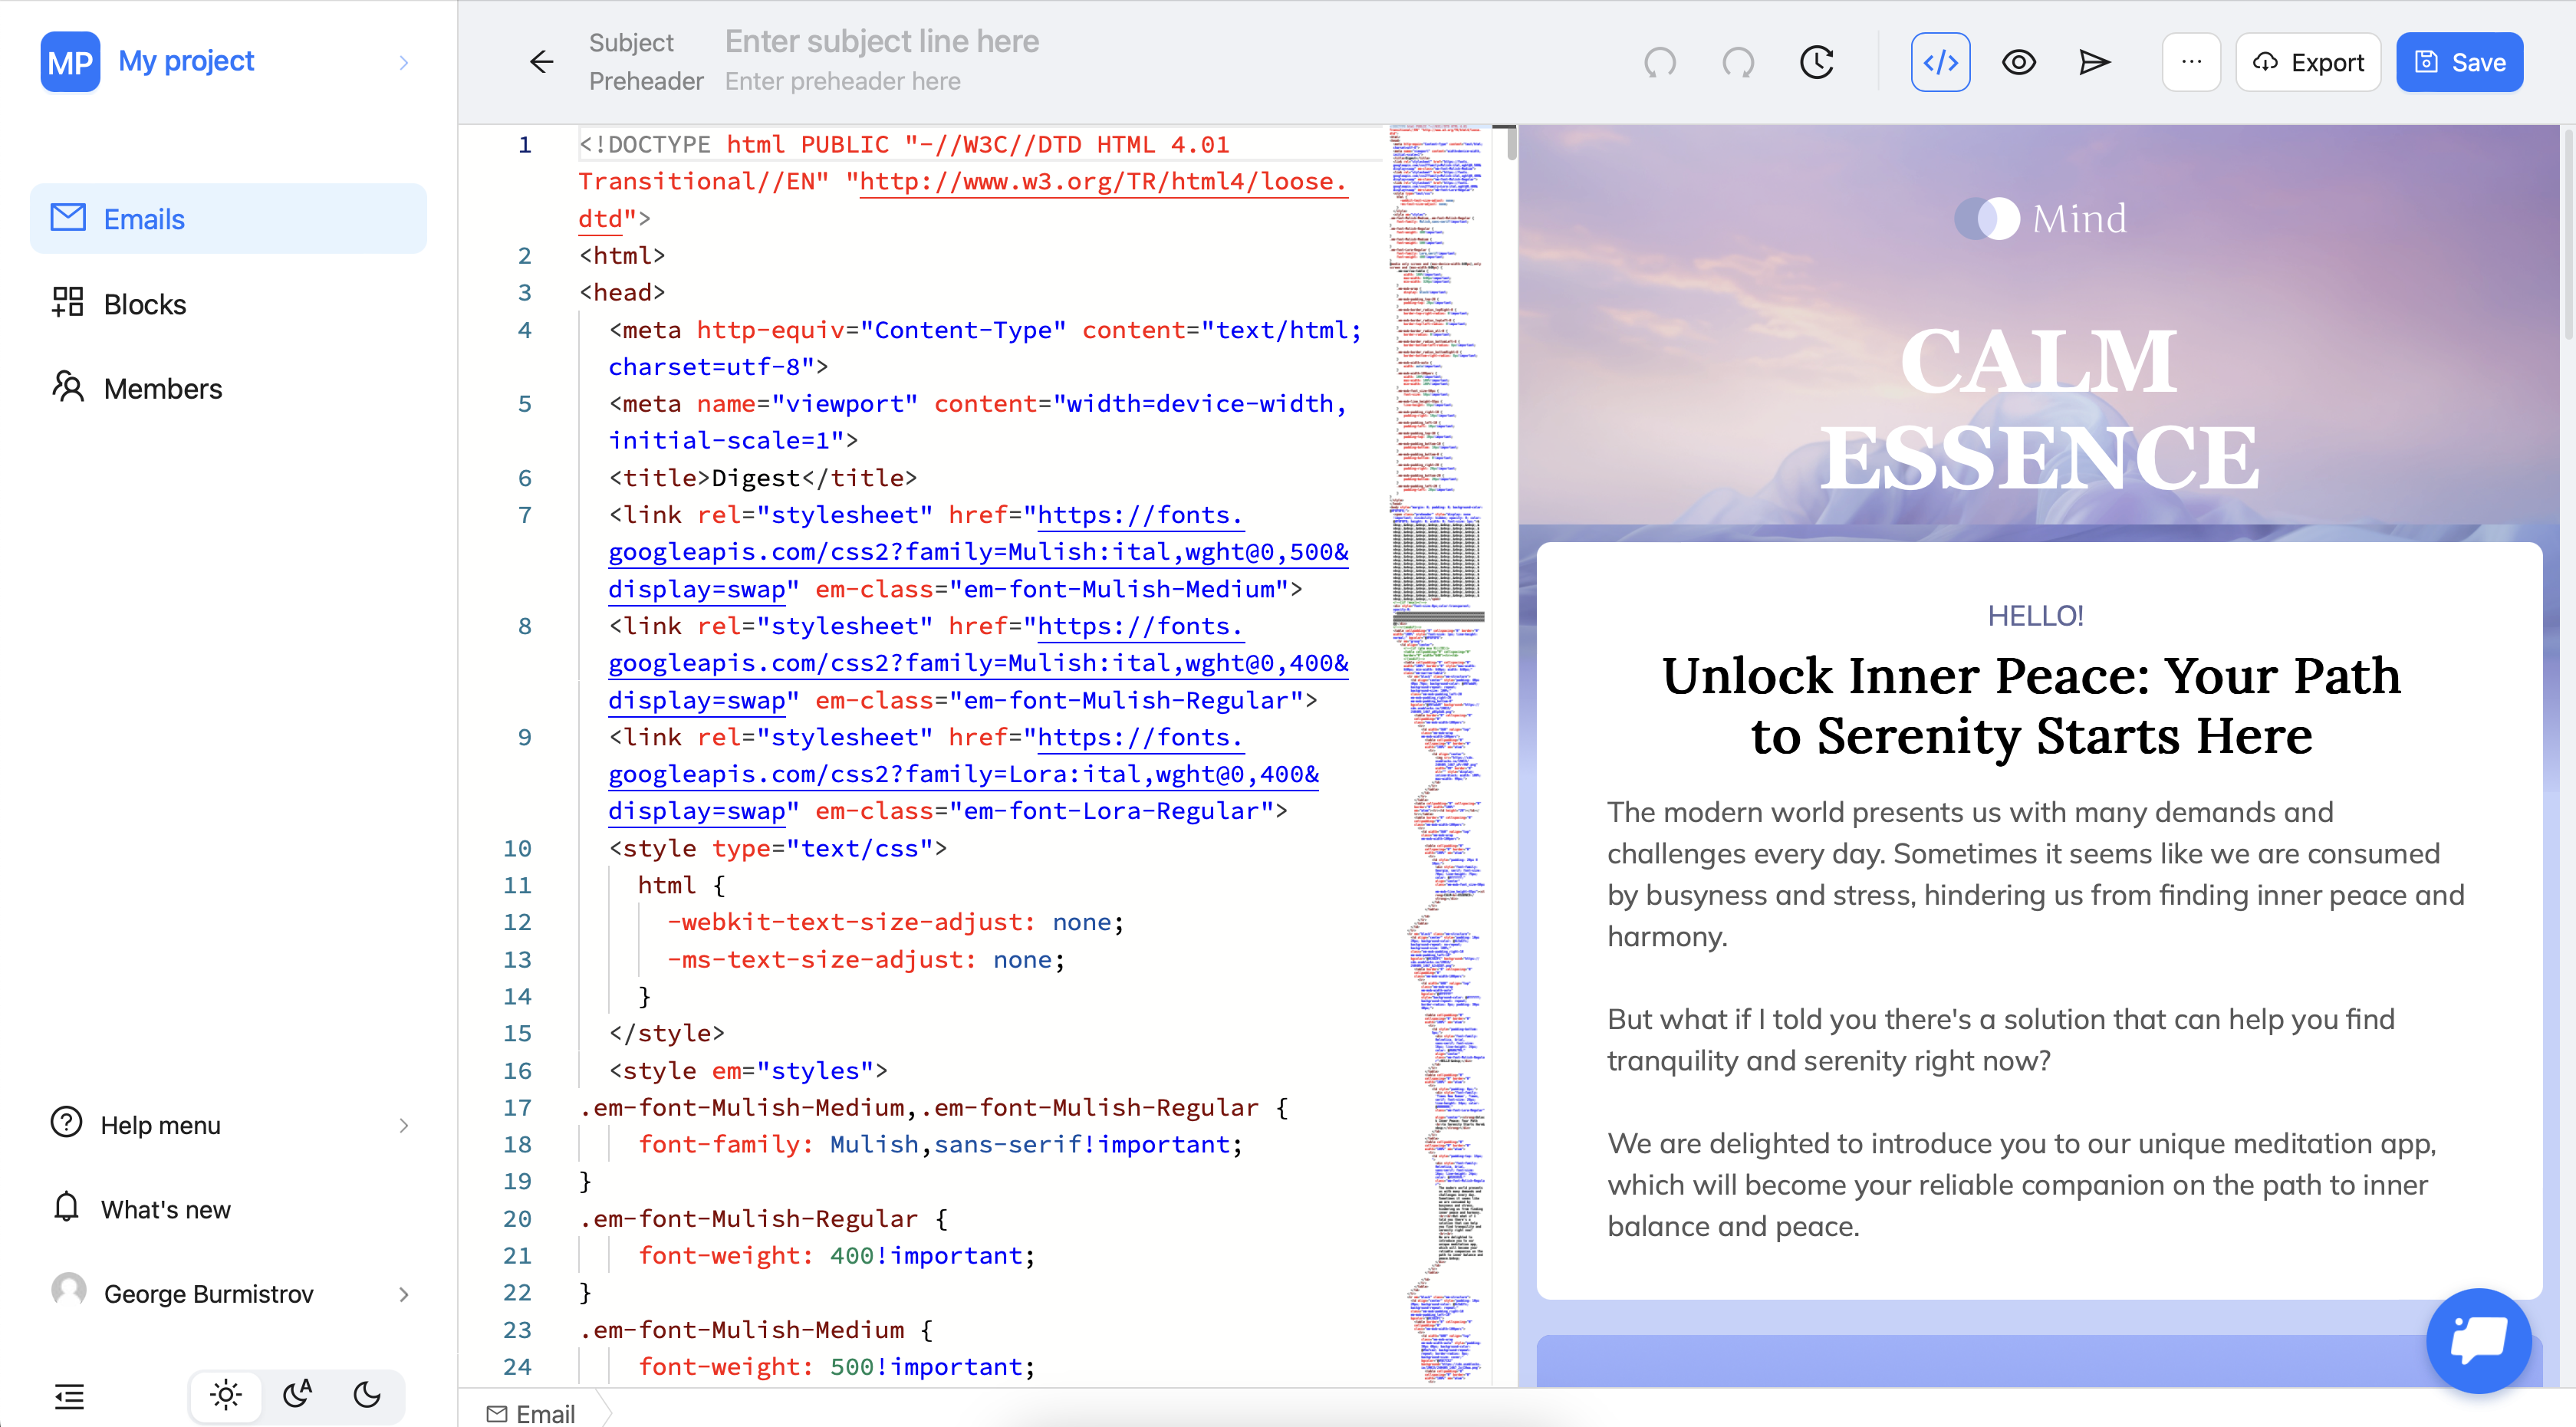Expand the George Burmistrov account menu
The width and height of the screenshot is (2576, 1427).
tap(230, 1294)
